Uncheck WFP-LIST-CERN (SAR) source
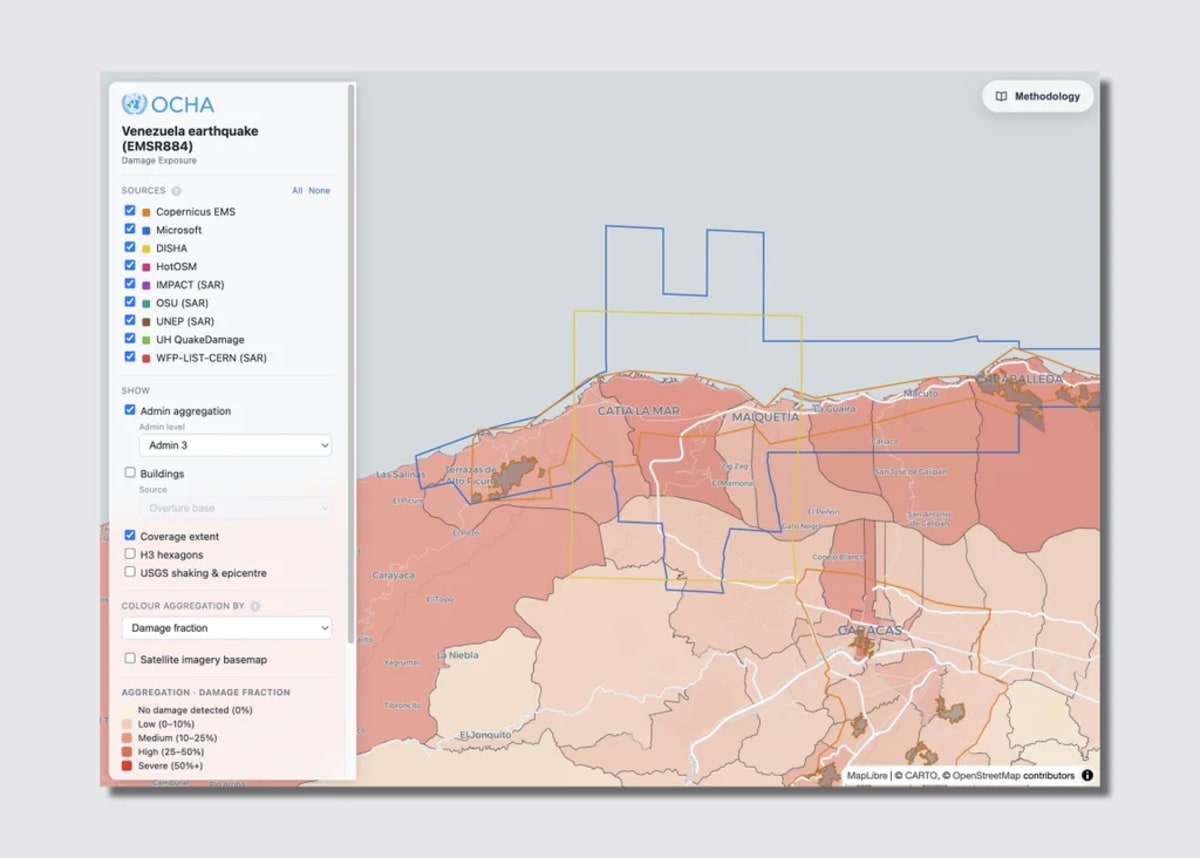This screenshot has width=1200, height=858. tap(130, 357)
